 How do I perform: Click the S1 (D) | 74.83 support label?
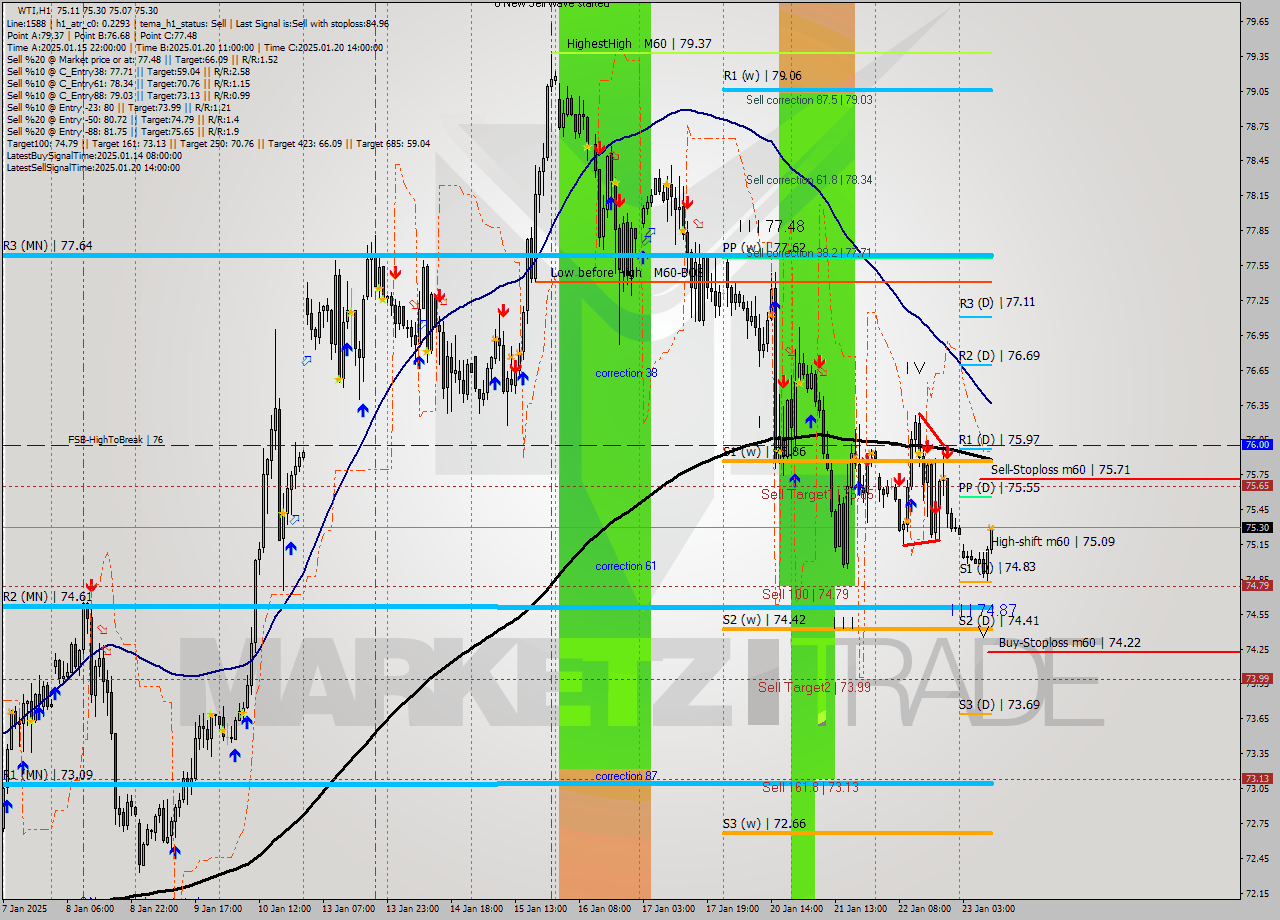click(997, 567)
